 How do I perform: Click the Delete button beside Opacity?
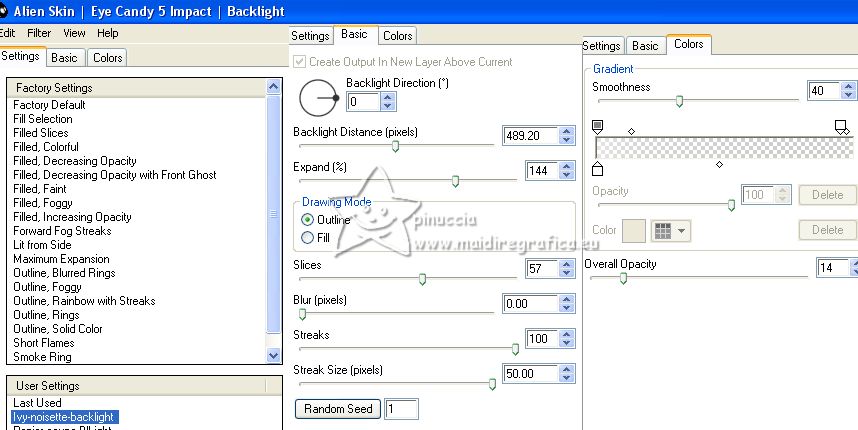pyautogui.click(x=827, y=195)
